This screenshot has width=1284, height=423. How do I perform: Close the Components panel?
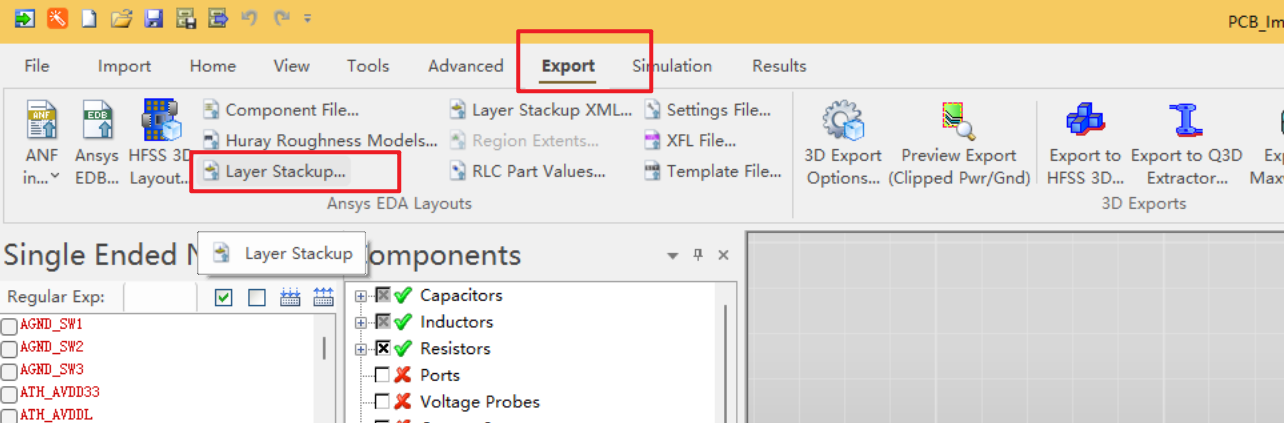723,255
